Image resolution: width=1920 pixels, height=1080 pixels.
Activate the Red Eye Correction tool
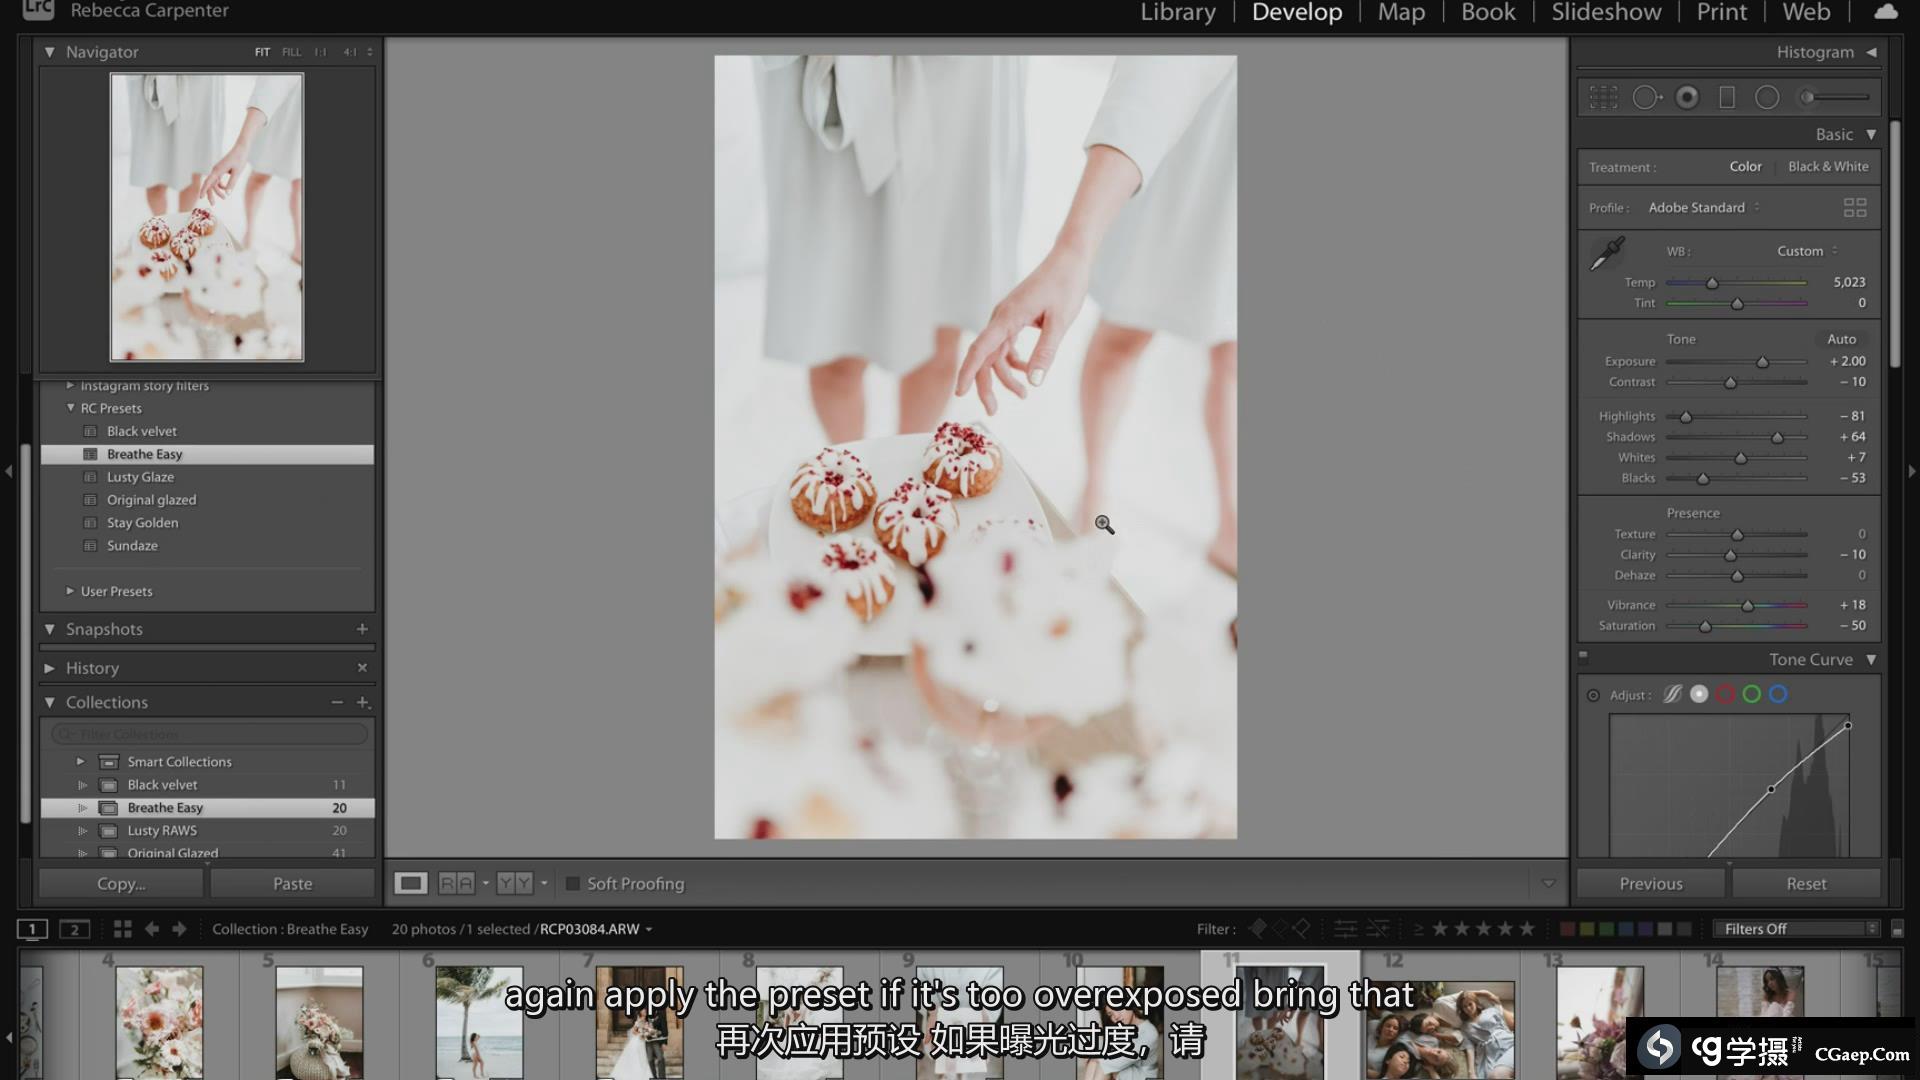point(1687,97)
